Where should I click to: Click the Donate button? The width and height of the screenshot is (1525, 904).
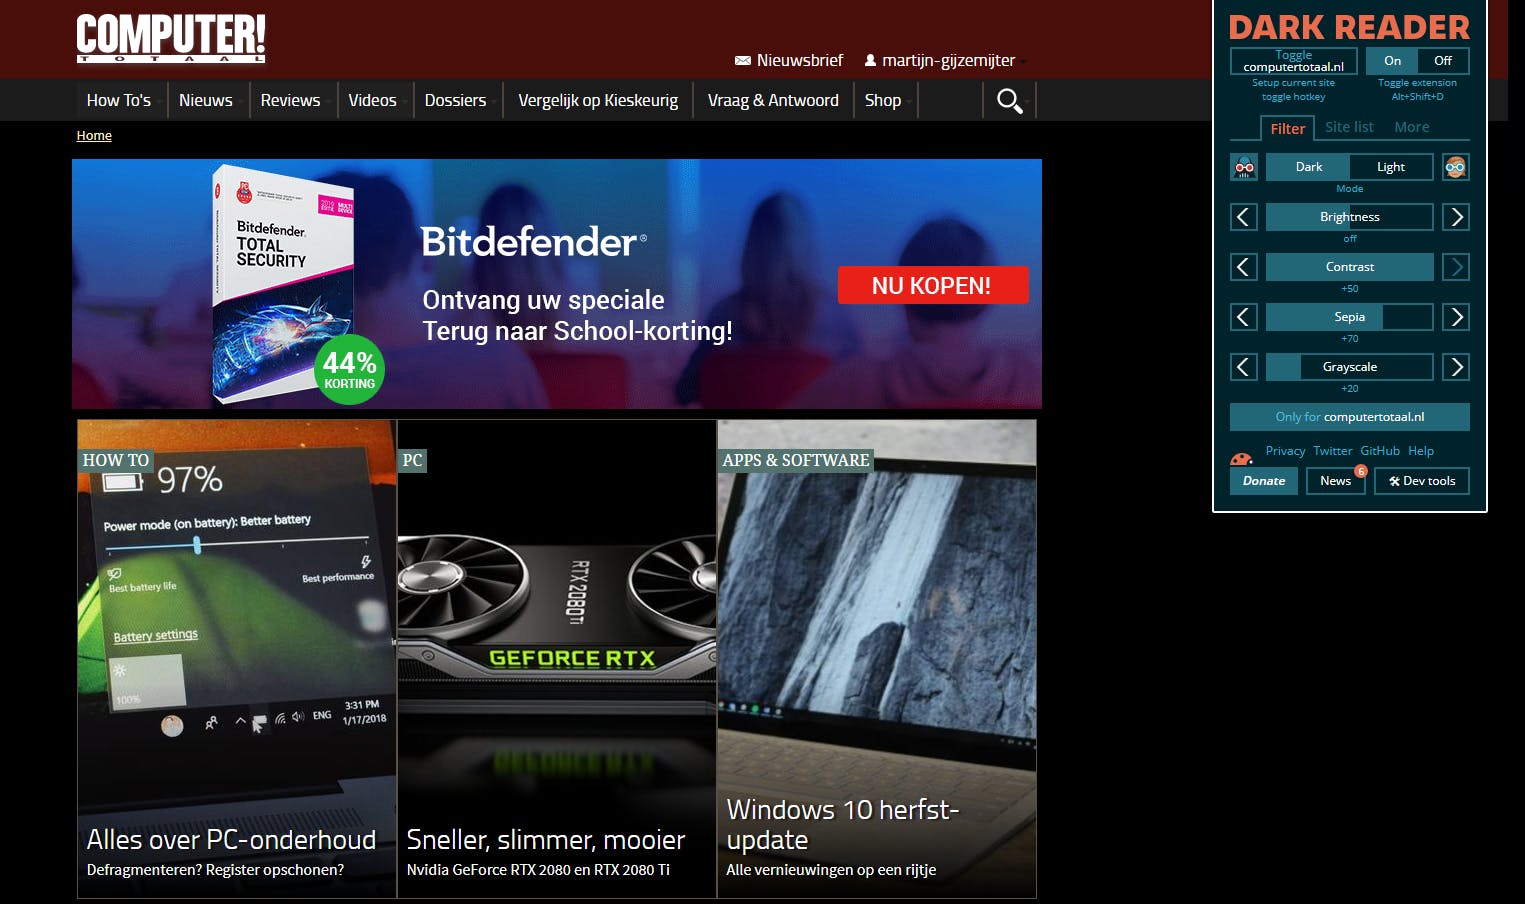[1264, 481]
